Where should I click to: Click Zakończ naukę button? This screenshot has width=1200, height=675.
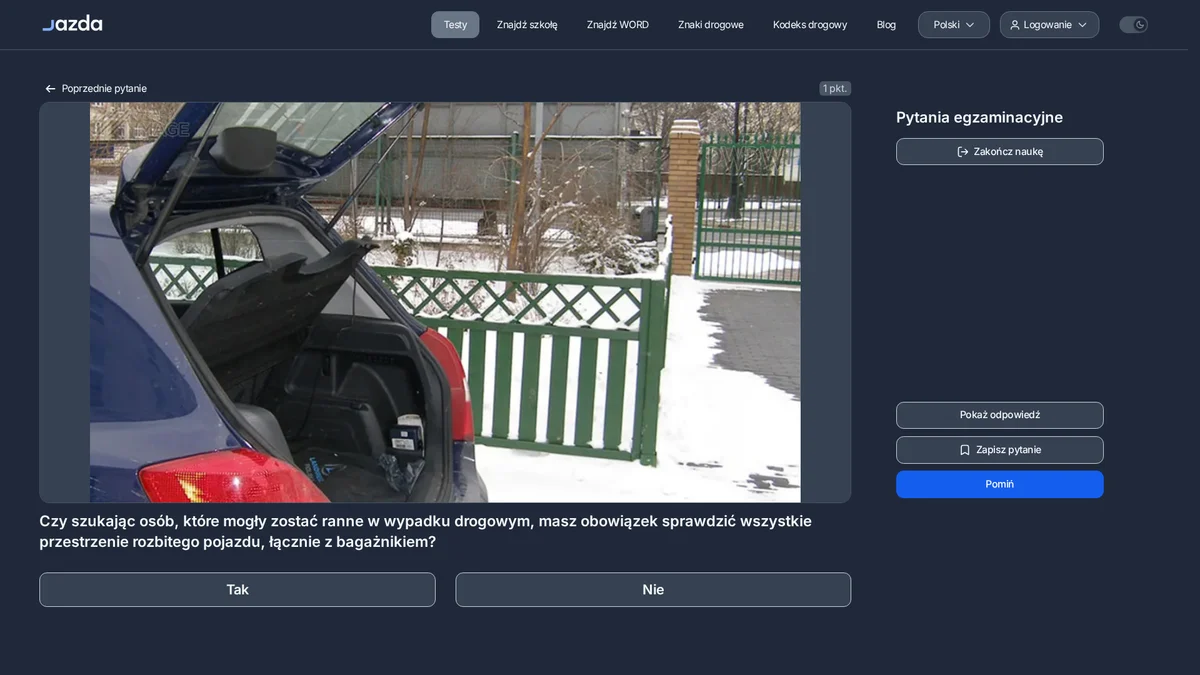(1000, 151)
